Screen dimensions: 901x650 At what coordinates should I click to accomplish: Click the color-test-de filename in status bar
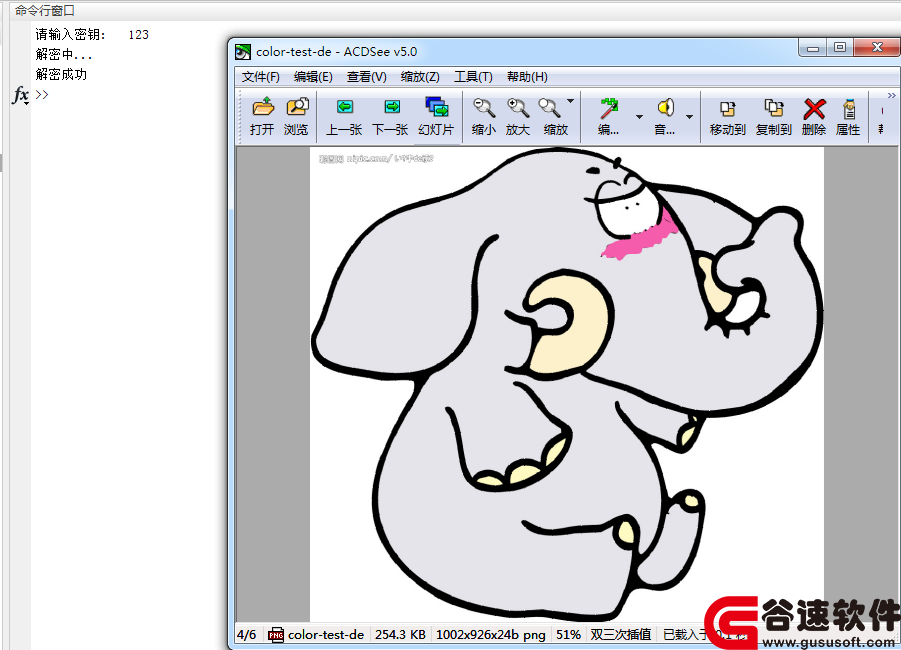pyautogui.click(x=326, y=634)
